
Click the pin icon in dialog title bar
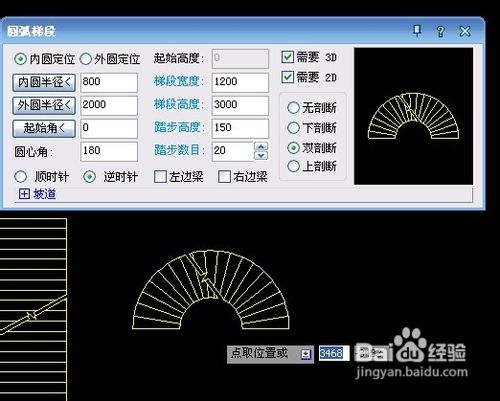pyautogui.click(x=417, y=31)
